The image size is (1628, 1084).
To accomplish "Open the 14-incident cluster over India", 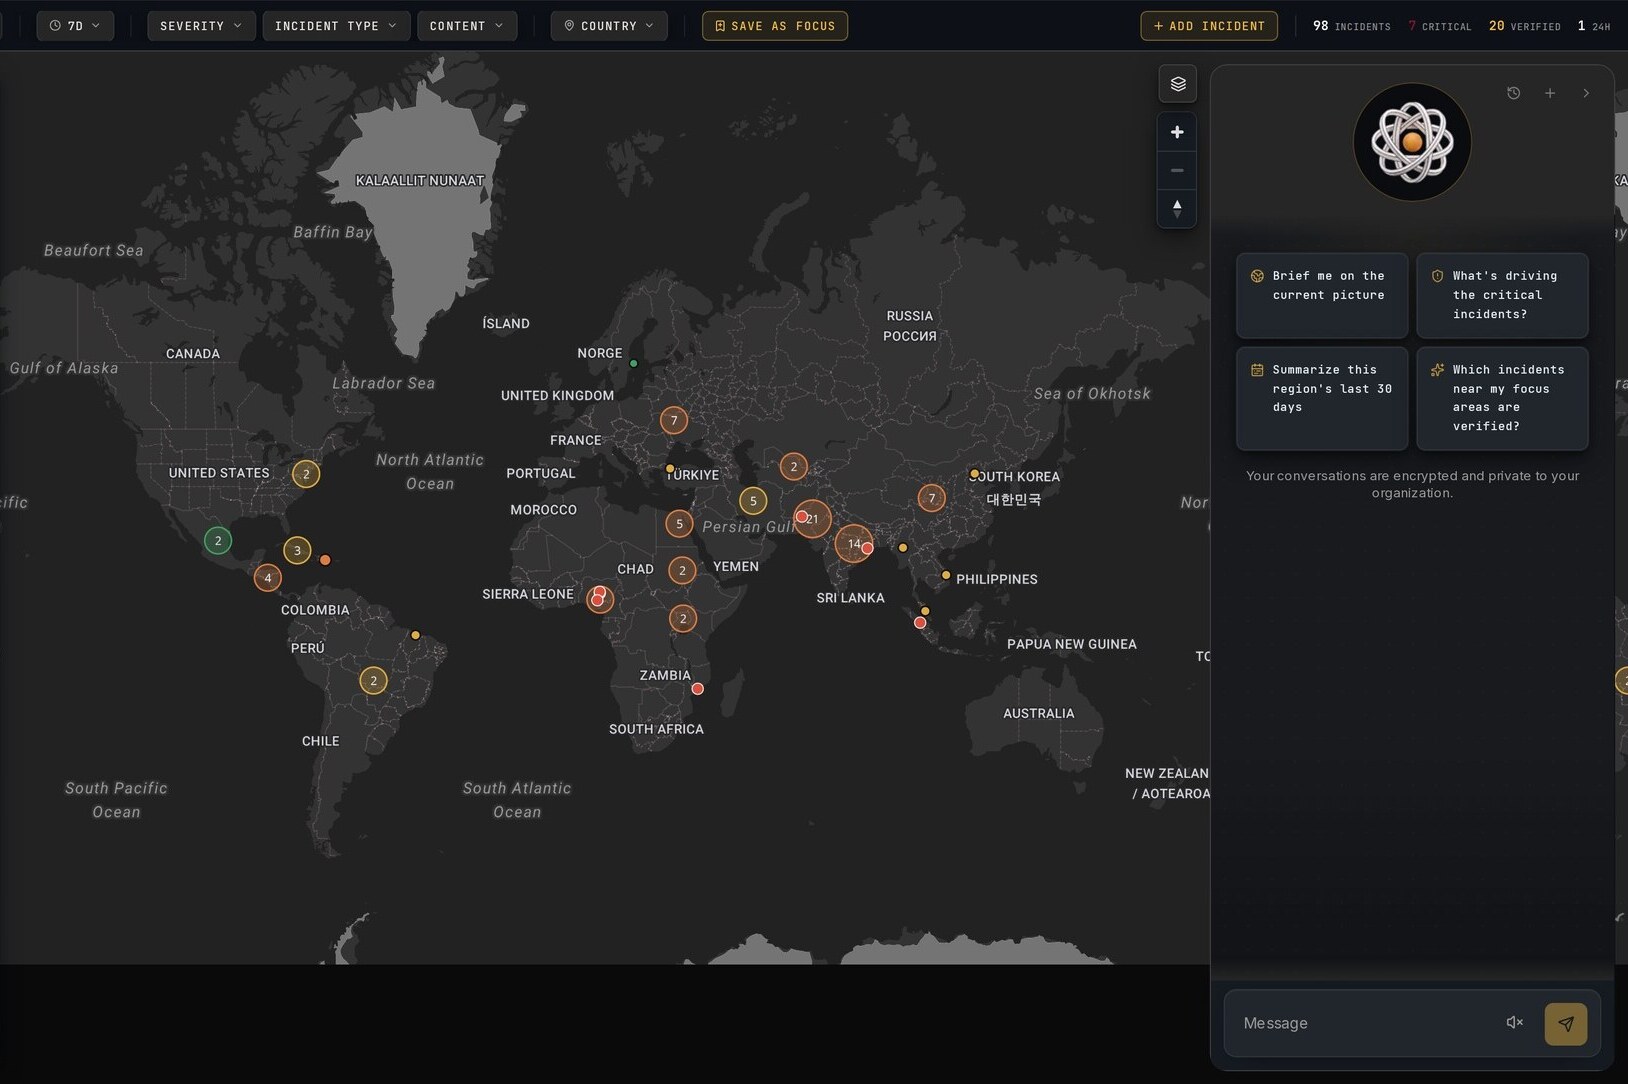I will 853,544.
